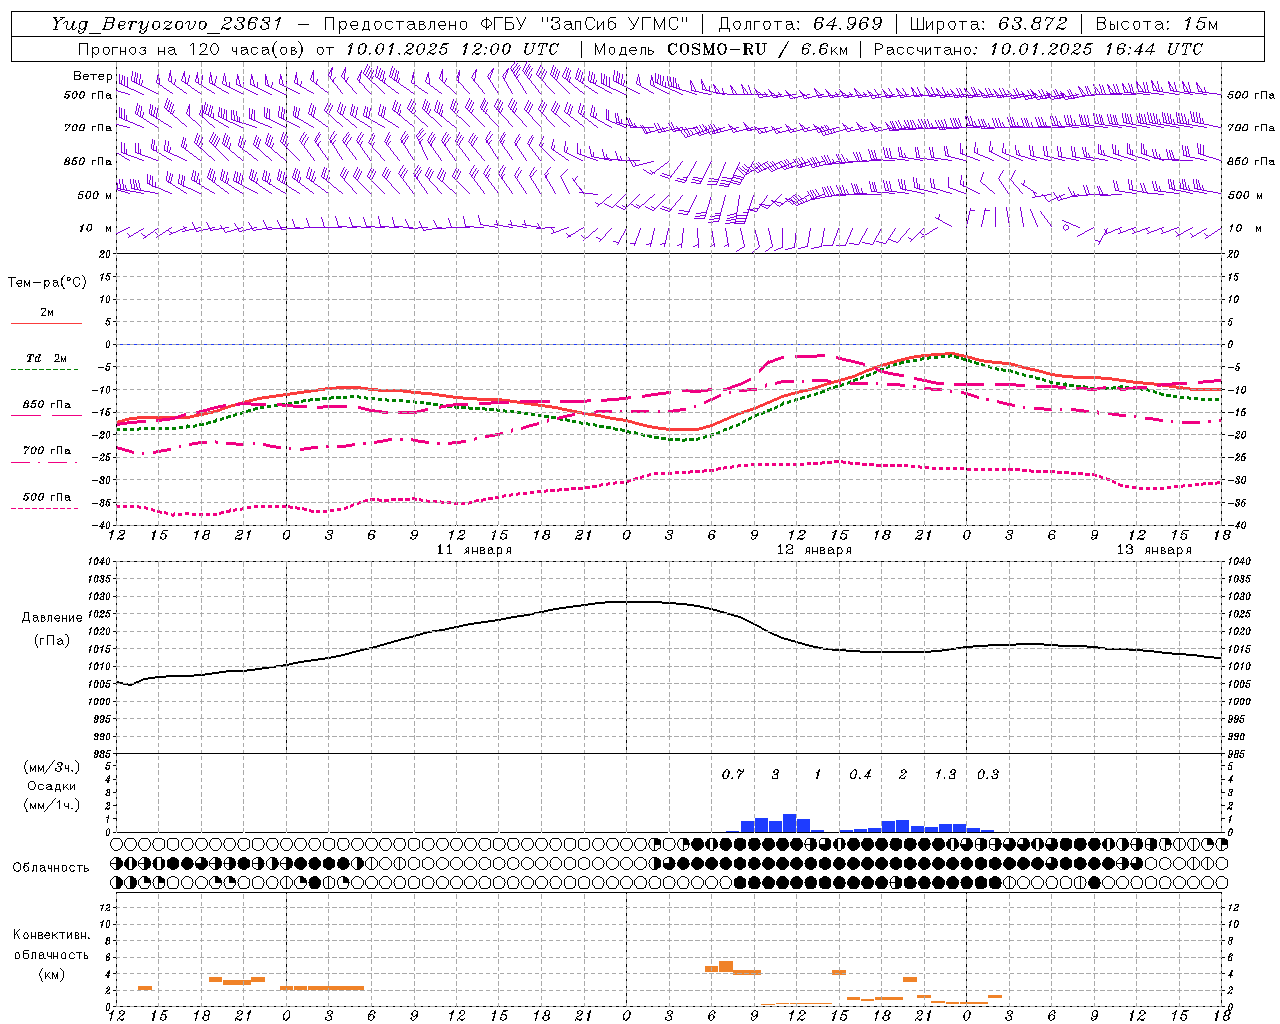
Task: Click the Ветер panel label
Action: pyautogui.click(x=92, y=76)
